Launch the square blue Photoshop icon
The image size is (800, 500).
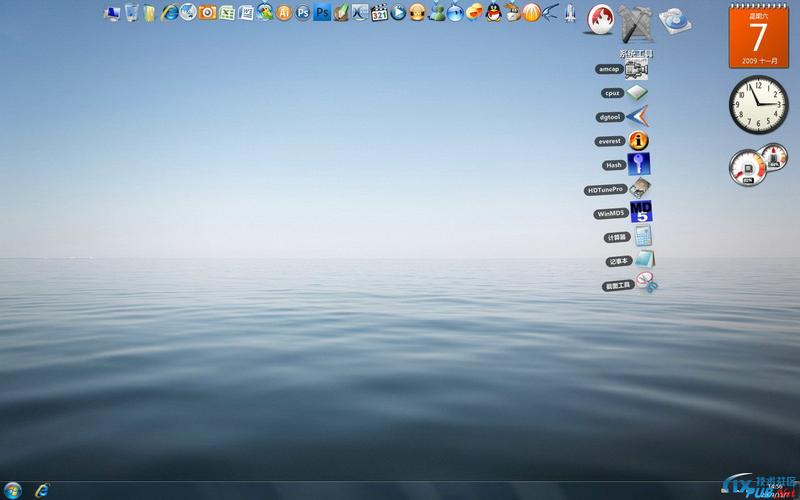322,12
